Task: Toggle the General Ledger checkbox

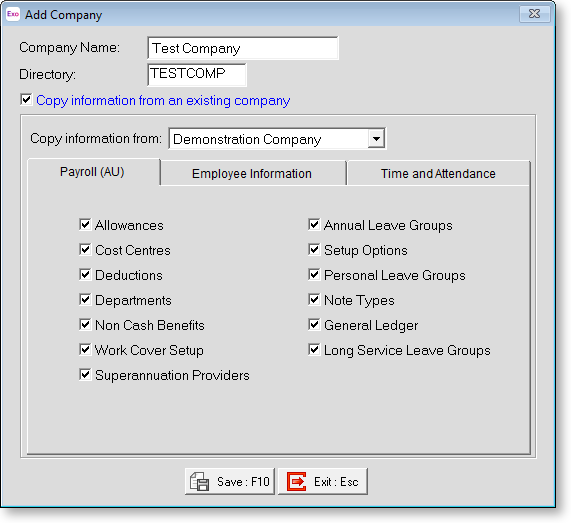Action: [x=314, y=325]
